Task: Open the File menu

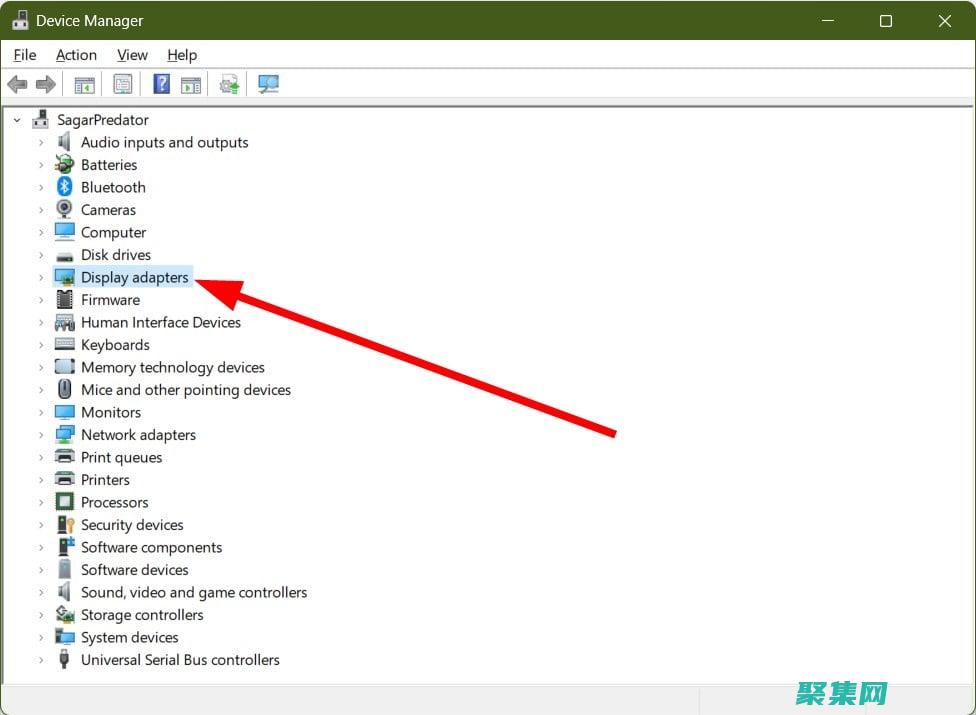Action: (x=25, y=55)
